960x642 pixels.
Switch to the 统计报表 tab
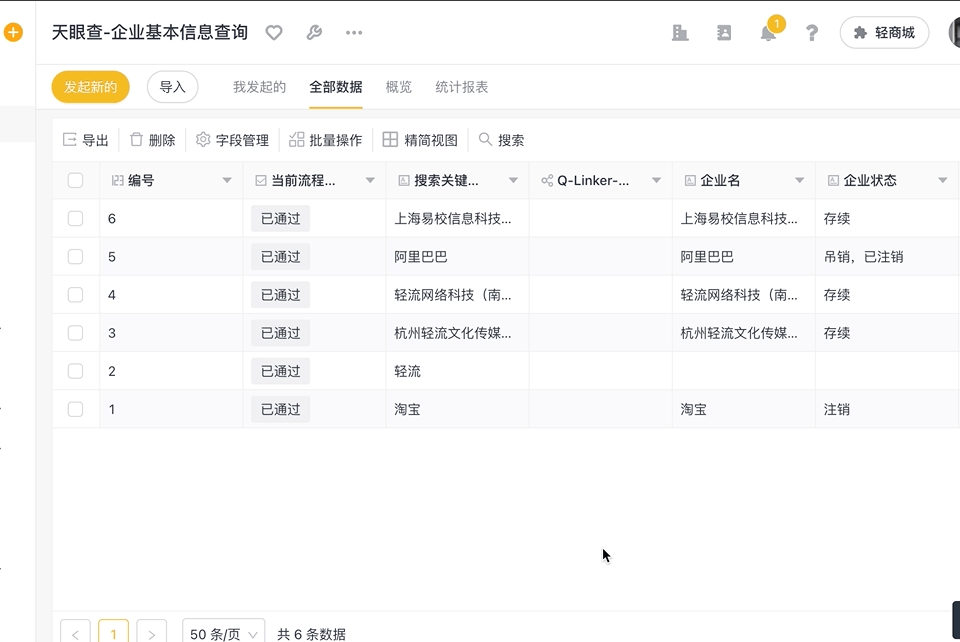[462, 87]
